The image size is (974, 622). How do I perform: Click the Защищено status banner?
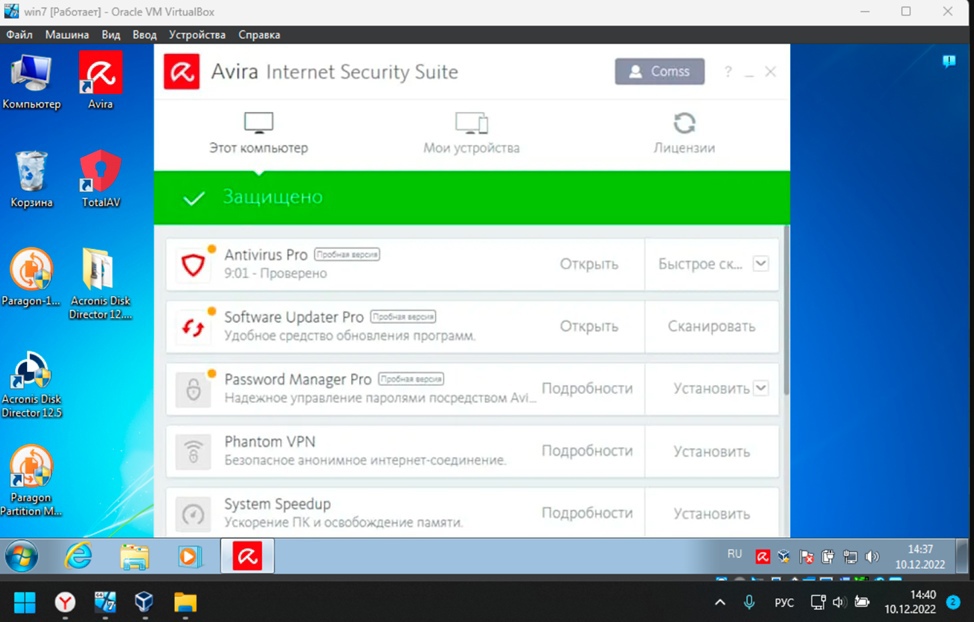[472, 198]
